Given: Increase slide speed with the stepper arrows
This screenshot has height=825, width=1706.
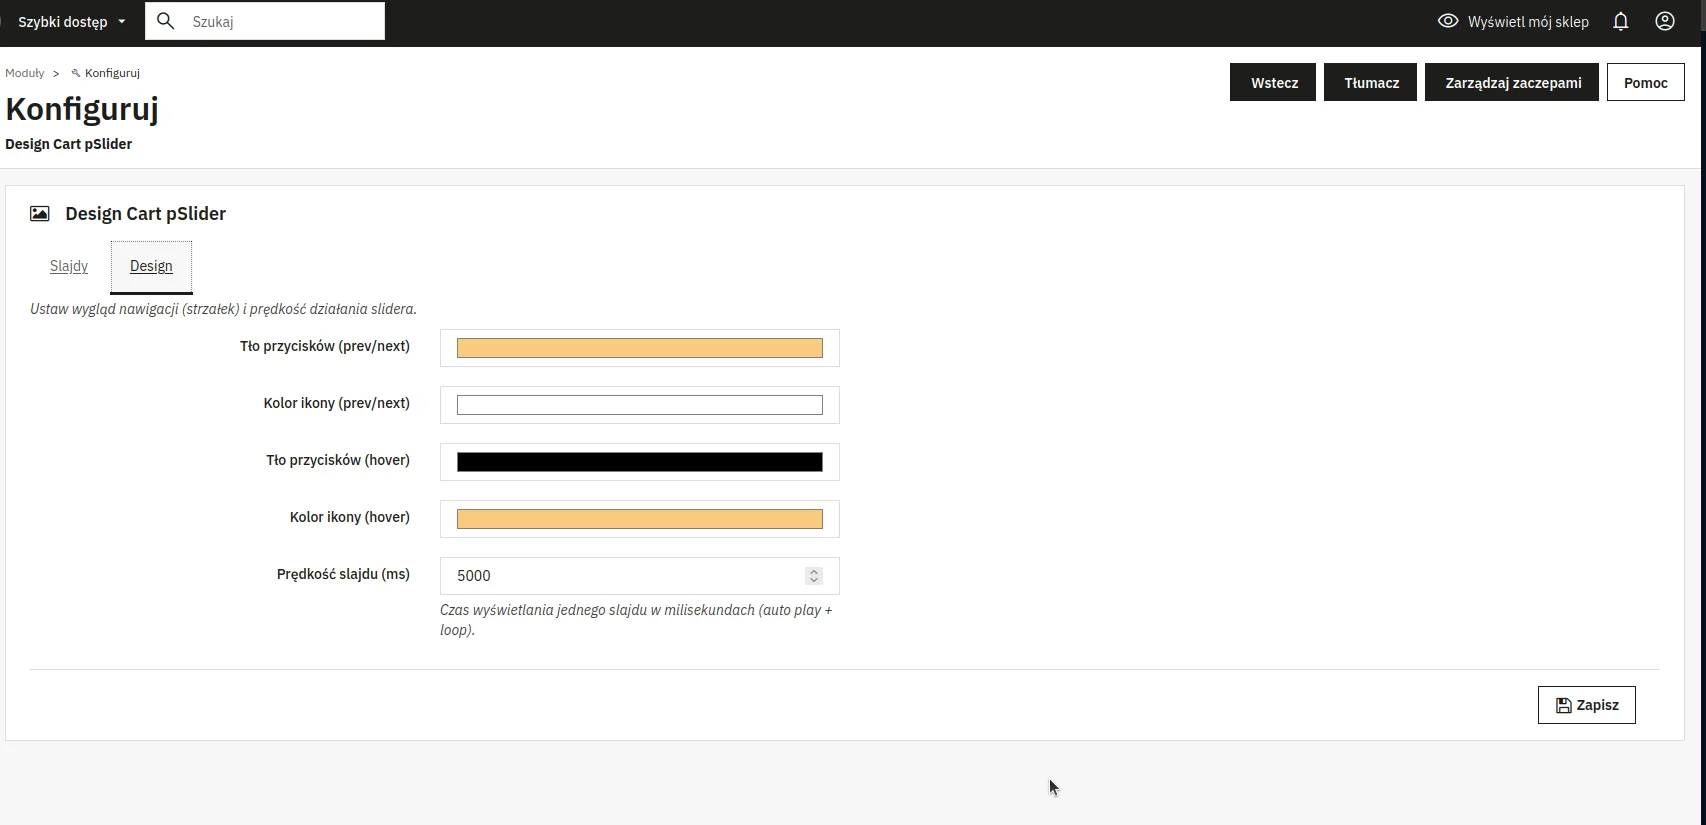Looking at the screenshot, I should [814, 571].
